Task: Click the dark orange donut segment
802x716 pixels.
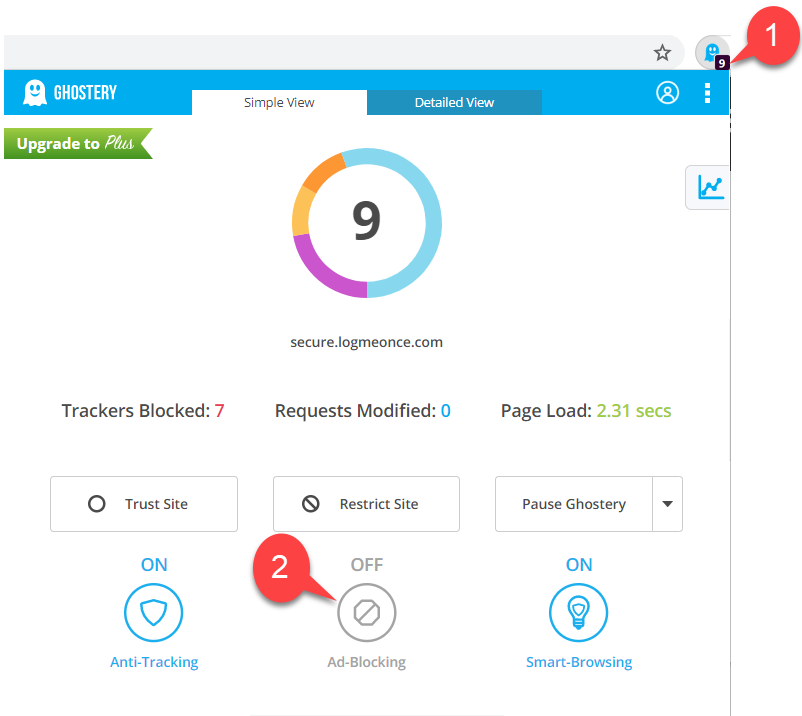Action: 322,172
